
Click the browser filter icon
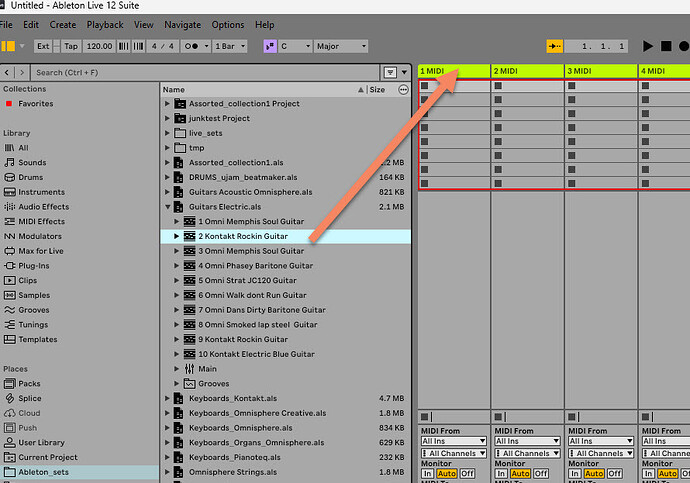[x=390, y=73]
